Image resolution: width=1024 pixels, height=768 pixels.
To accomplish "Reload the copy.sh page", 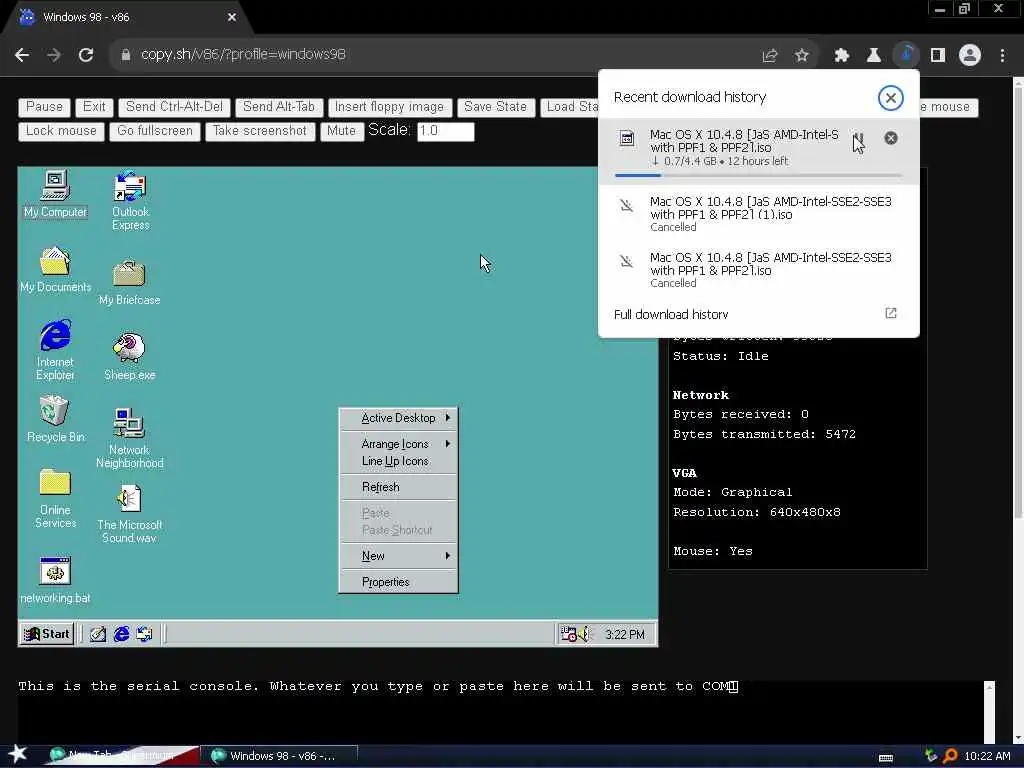I will coord(86,55).
